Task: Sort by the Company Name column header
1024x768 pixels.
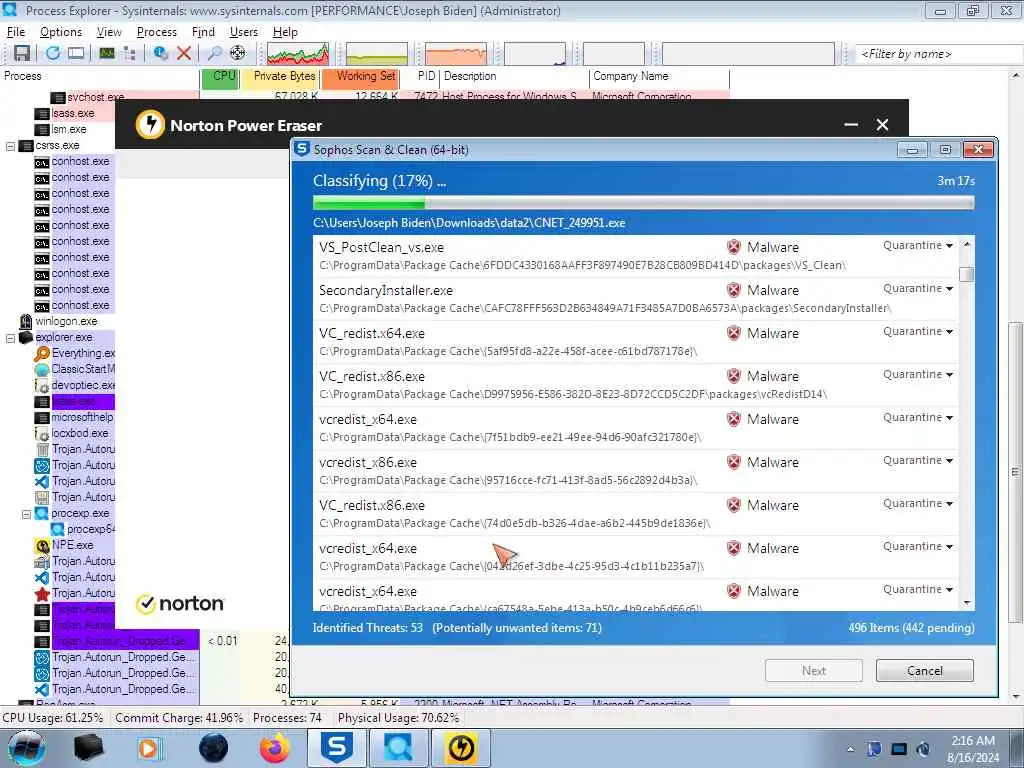Action: [x=659, y=76]
